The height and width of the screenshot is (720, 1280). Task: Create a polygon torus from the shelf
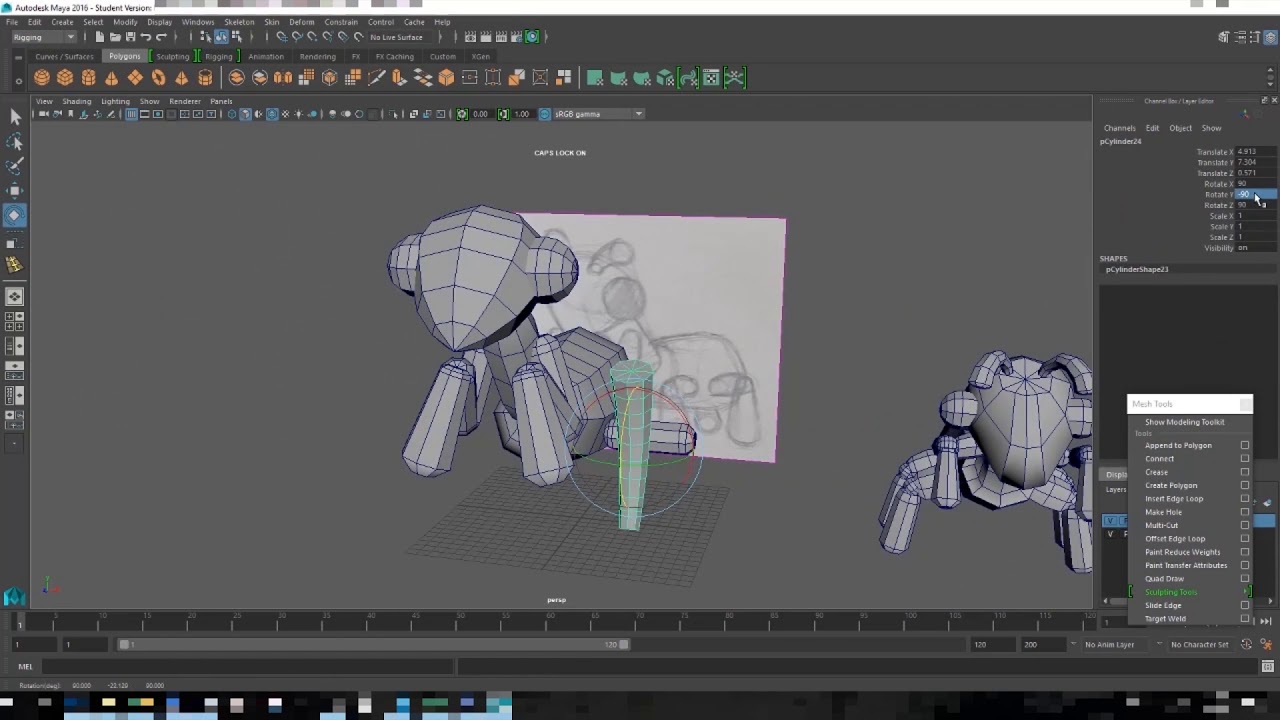pyautogui.click(x=158, y=78)
